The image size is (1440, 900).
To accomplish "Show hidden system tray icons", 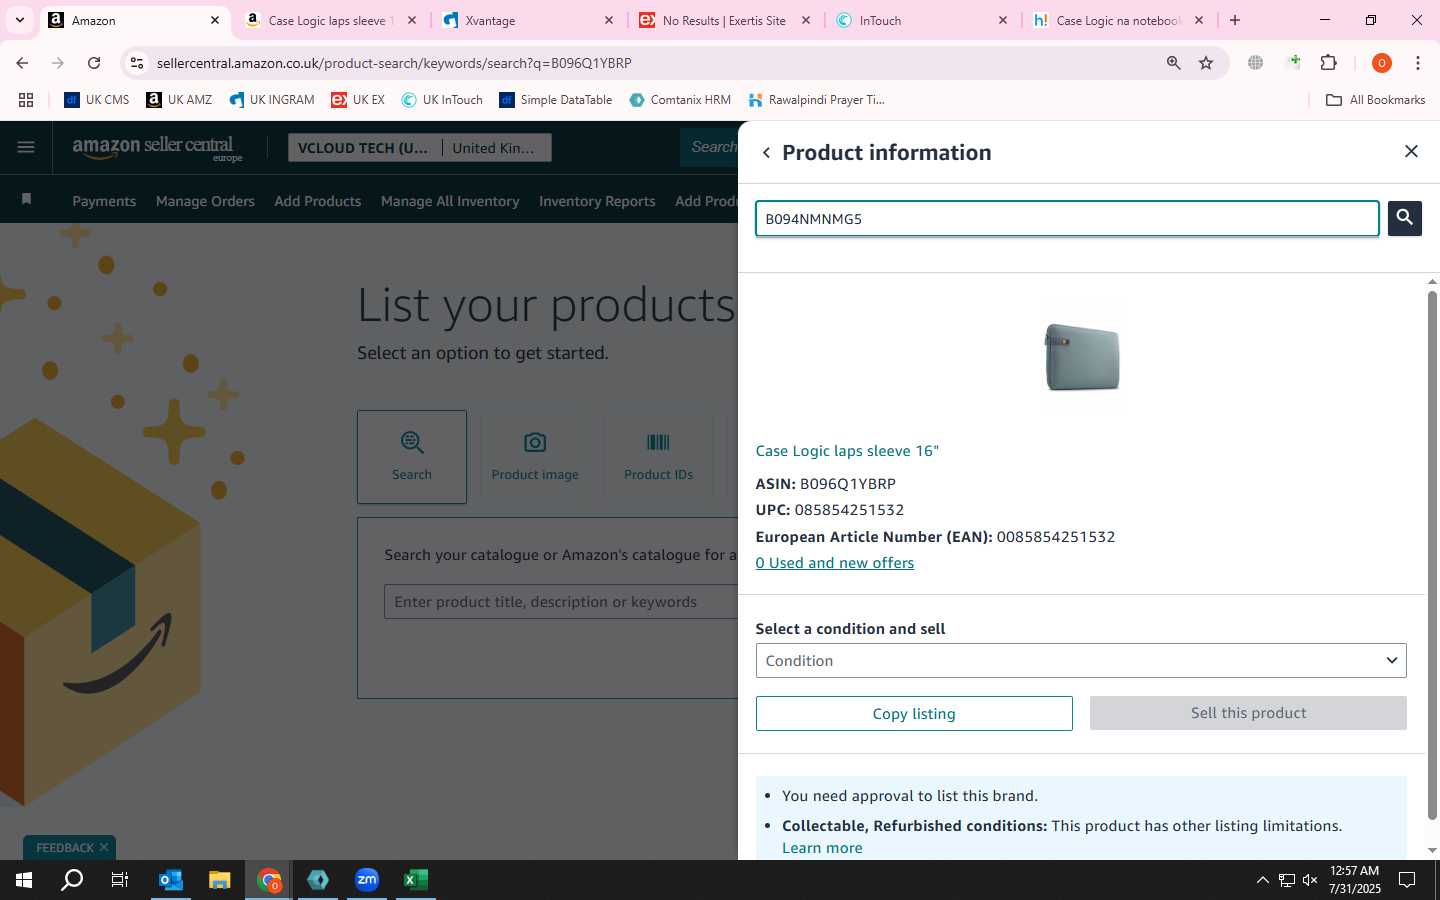I will tap(1262, 880).
